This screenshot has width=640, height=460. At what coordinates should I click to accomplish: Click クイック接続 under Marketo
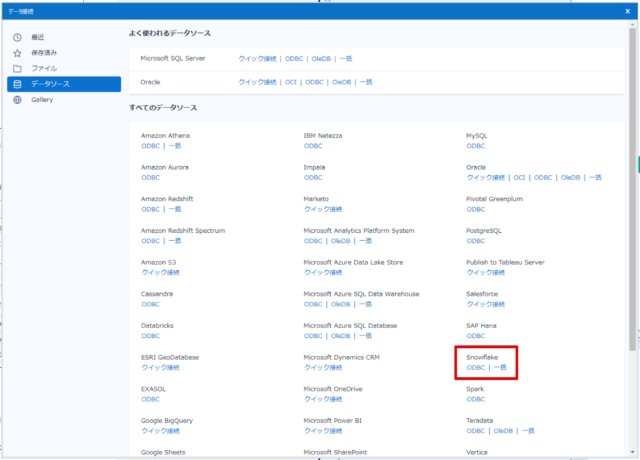point(323,209)
